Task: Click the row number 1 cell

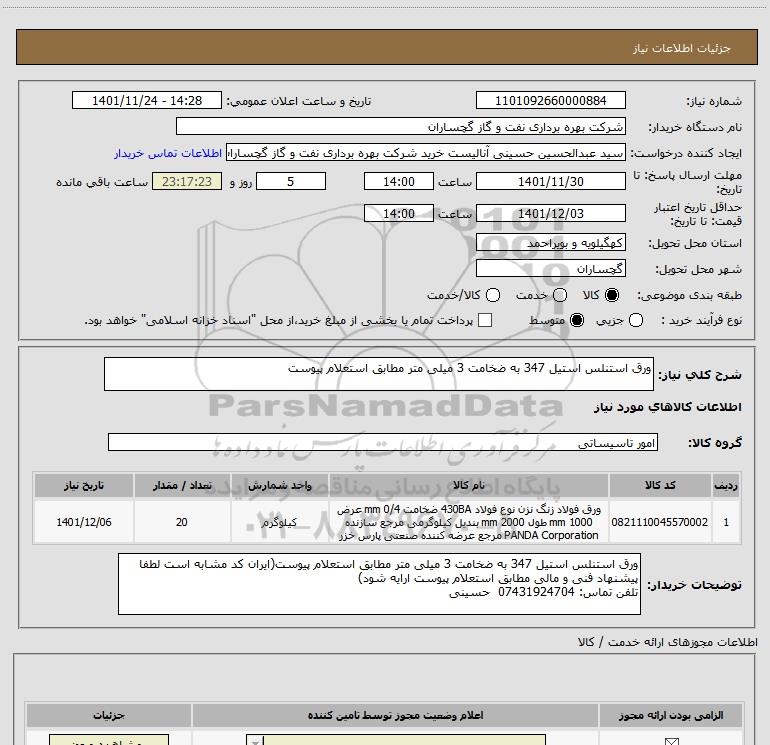Action: pos(726,522)
